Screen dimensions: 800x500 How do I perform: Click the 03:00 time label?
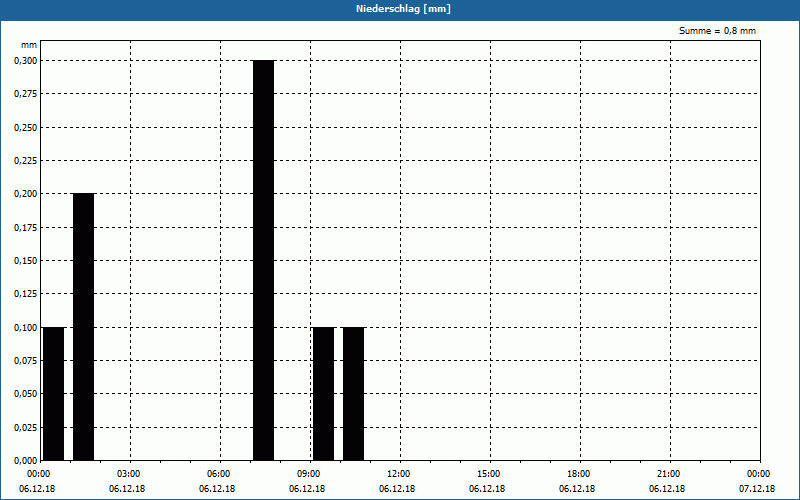tap(128, 474)
